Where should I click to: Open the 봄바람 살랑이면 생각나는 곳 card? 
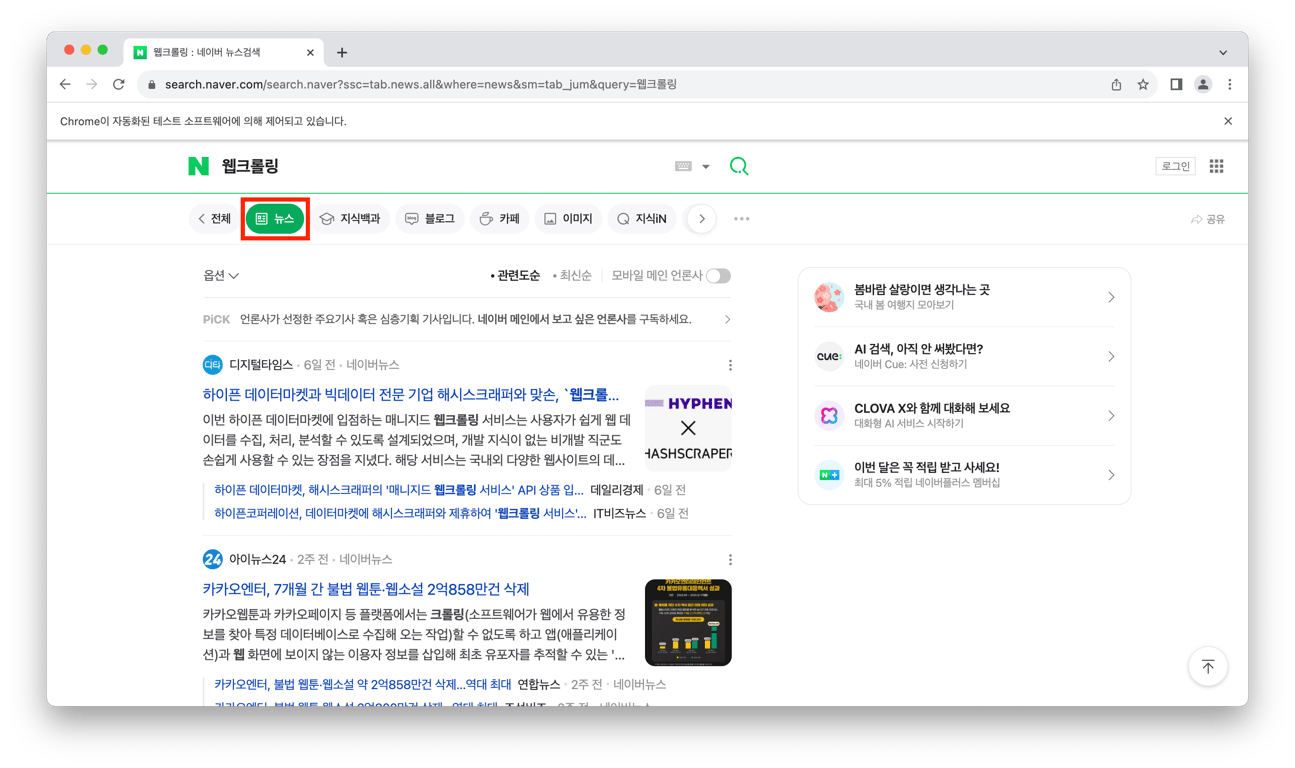(x=964, y=297)
